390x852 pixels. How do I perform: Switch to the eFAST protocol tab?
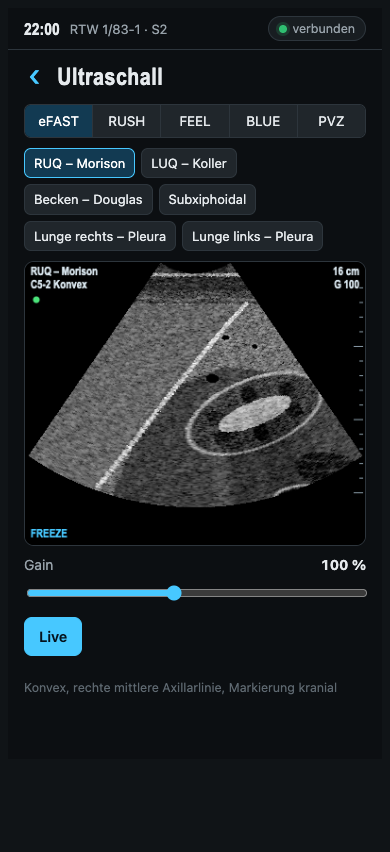click(59, 121)
